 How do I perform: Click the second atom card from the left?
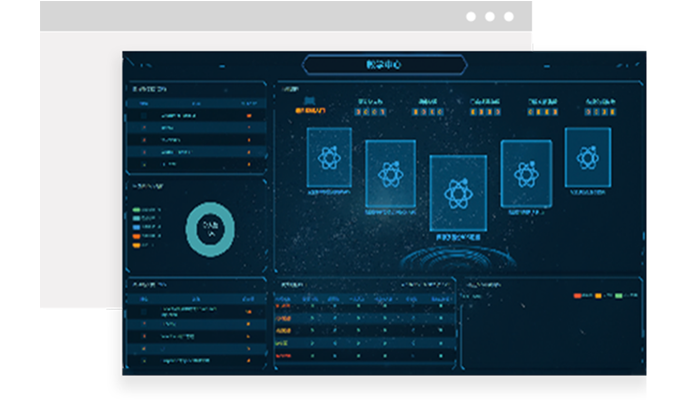click(x=390, y=174)
